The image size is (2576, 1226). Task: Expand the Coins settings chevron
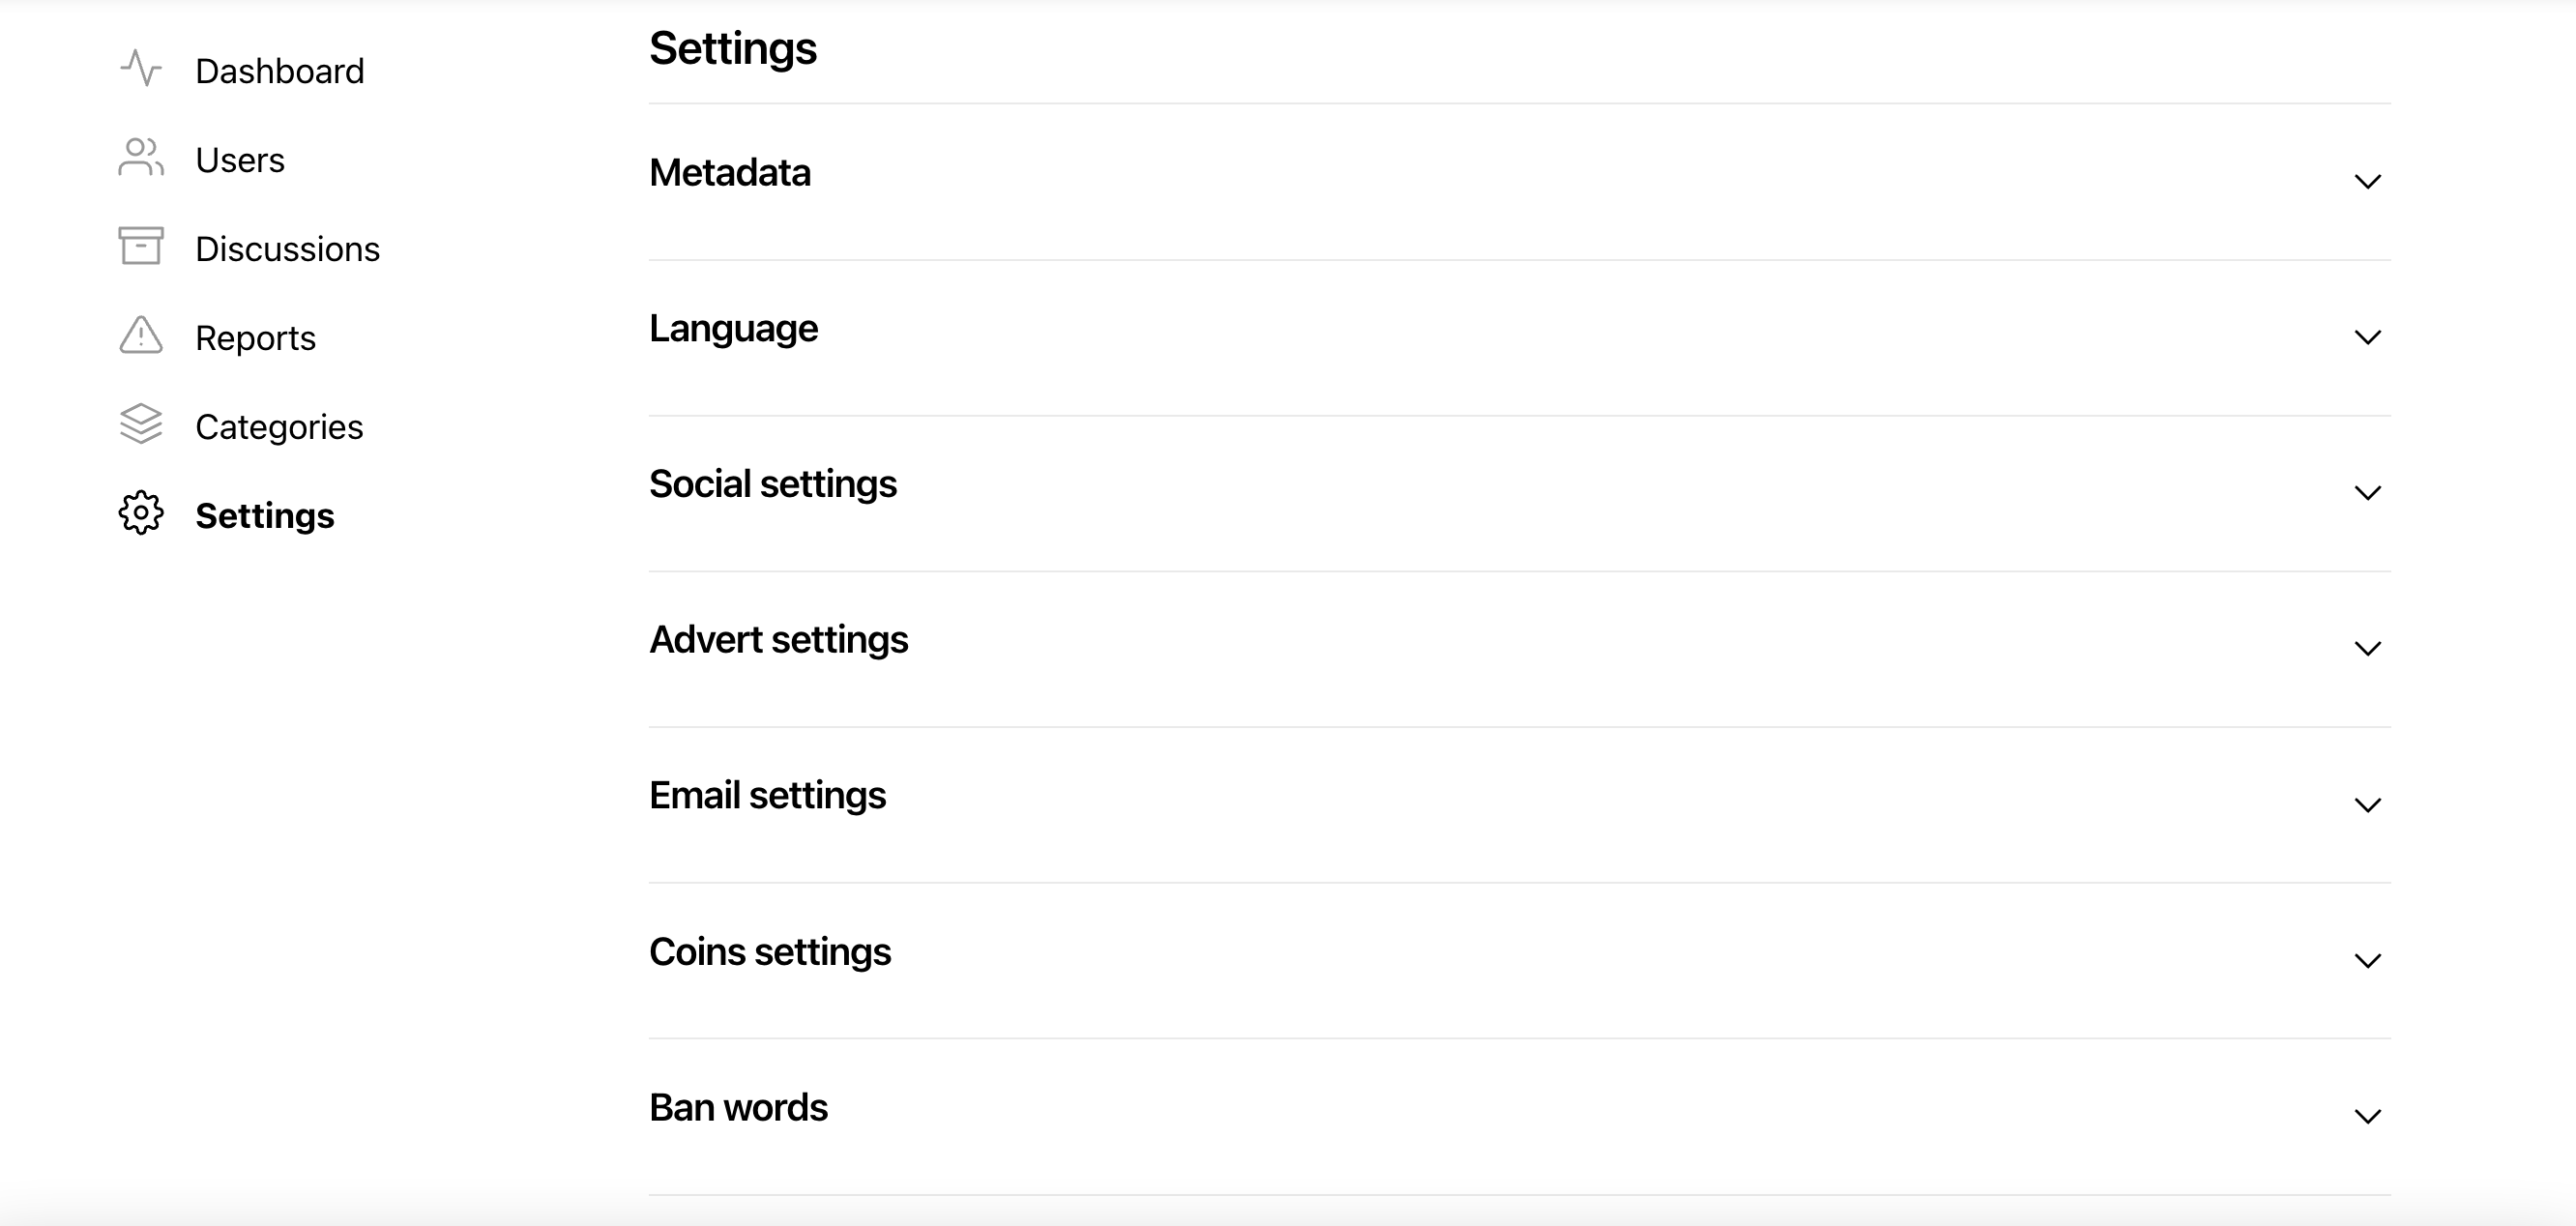click(x=2367, y=961)
